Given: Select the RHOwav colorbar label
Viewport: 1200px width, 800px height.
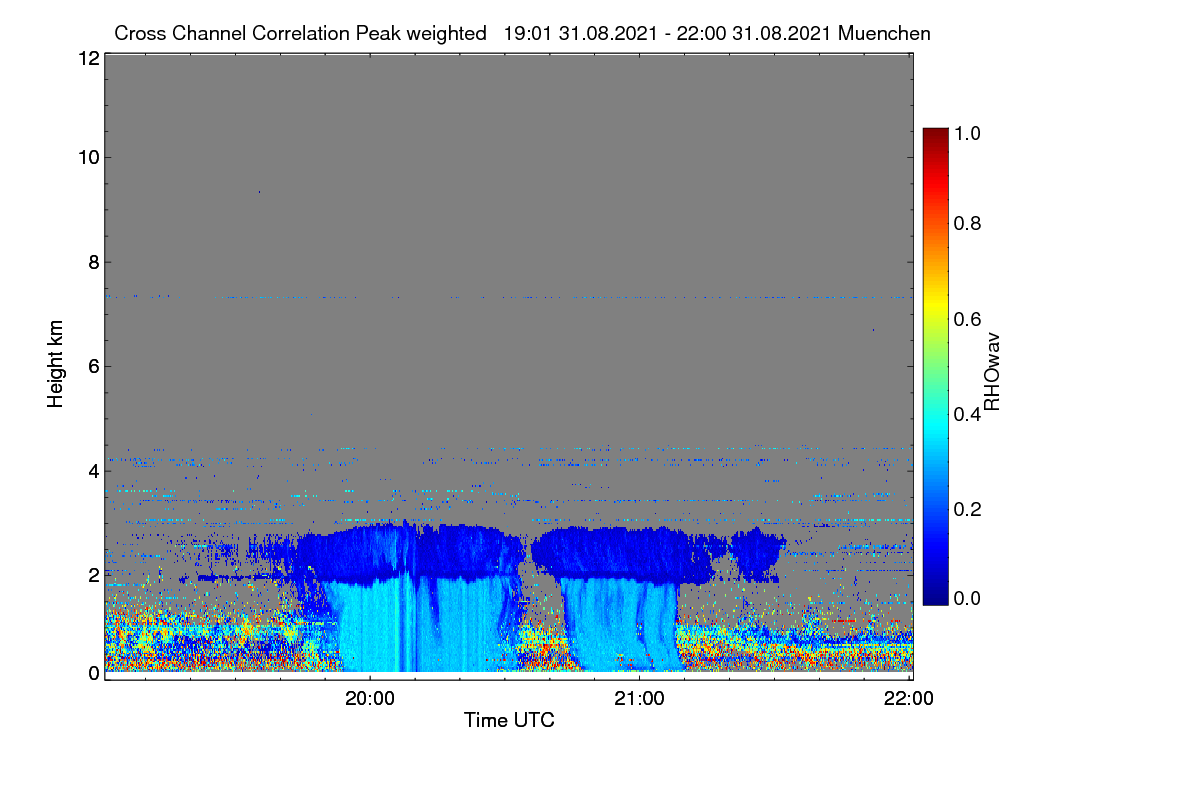Looking at the screenshot, I should [992, 371].
